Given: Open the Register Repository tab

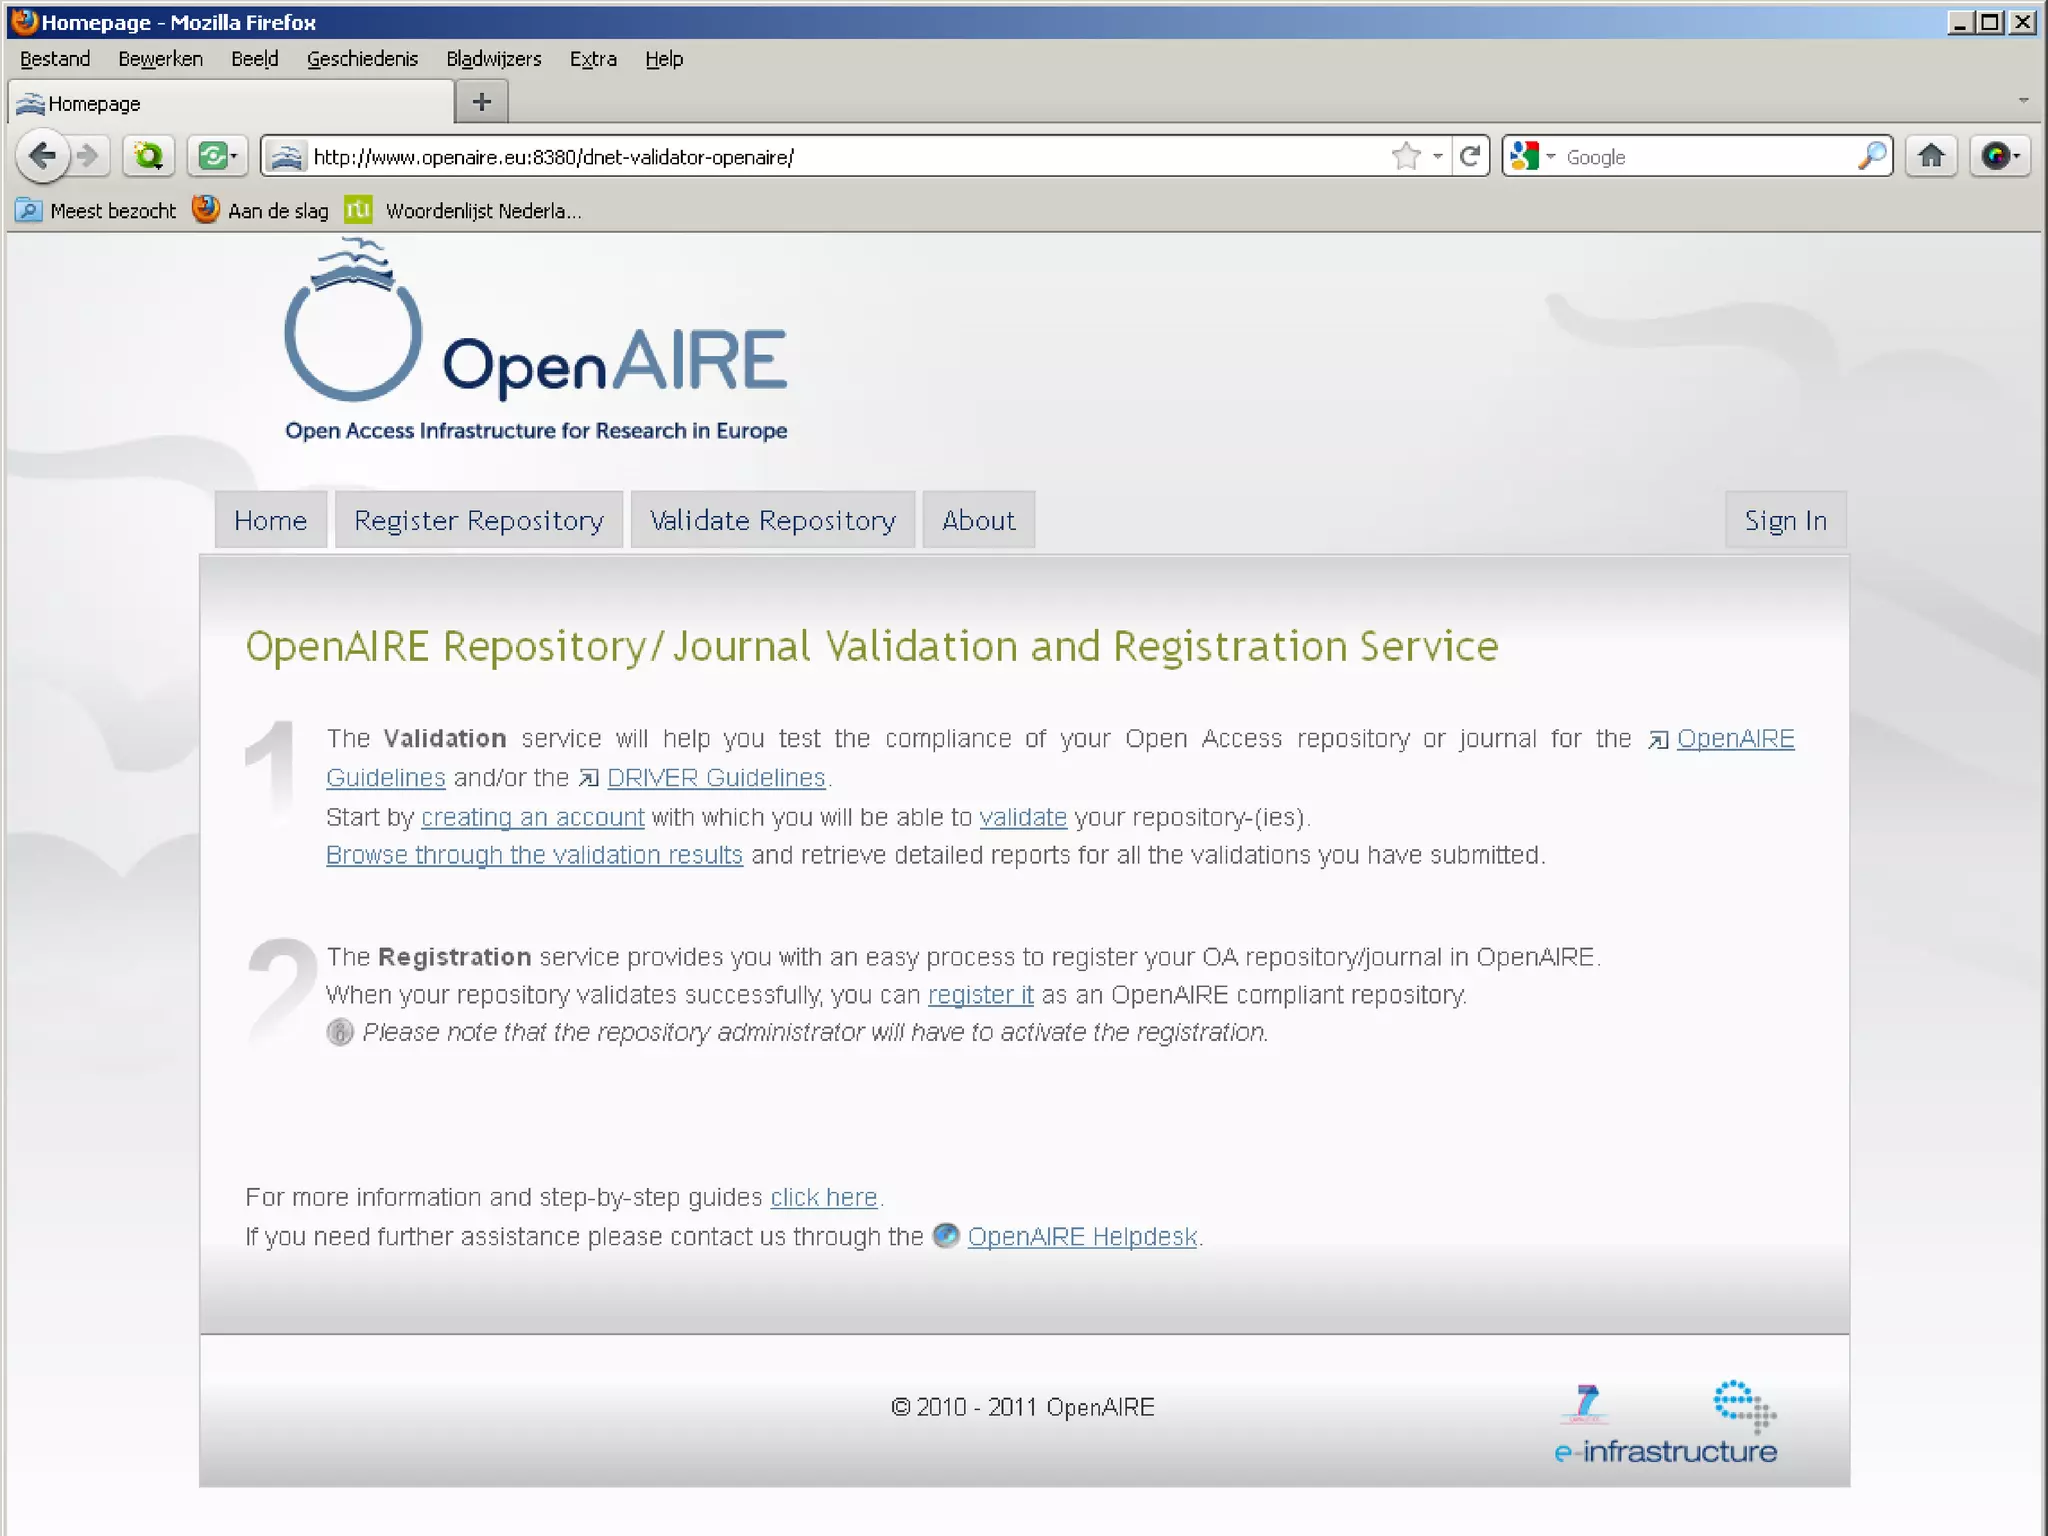Looking at the screenshot, I should coord(479,520).
